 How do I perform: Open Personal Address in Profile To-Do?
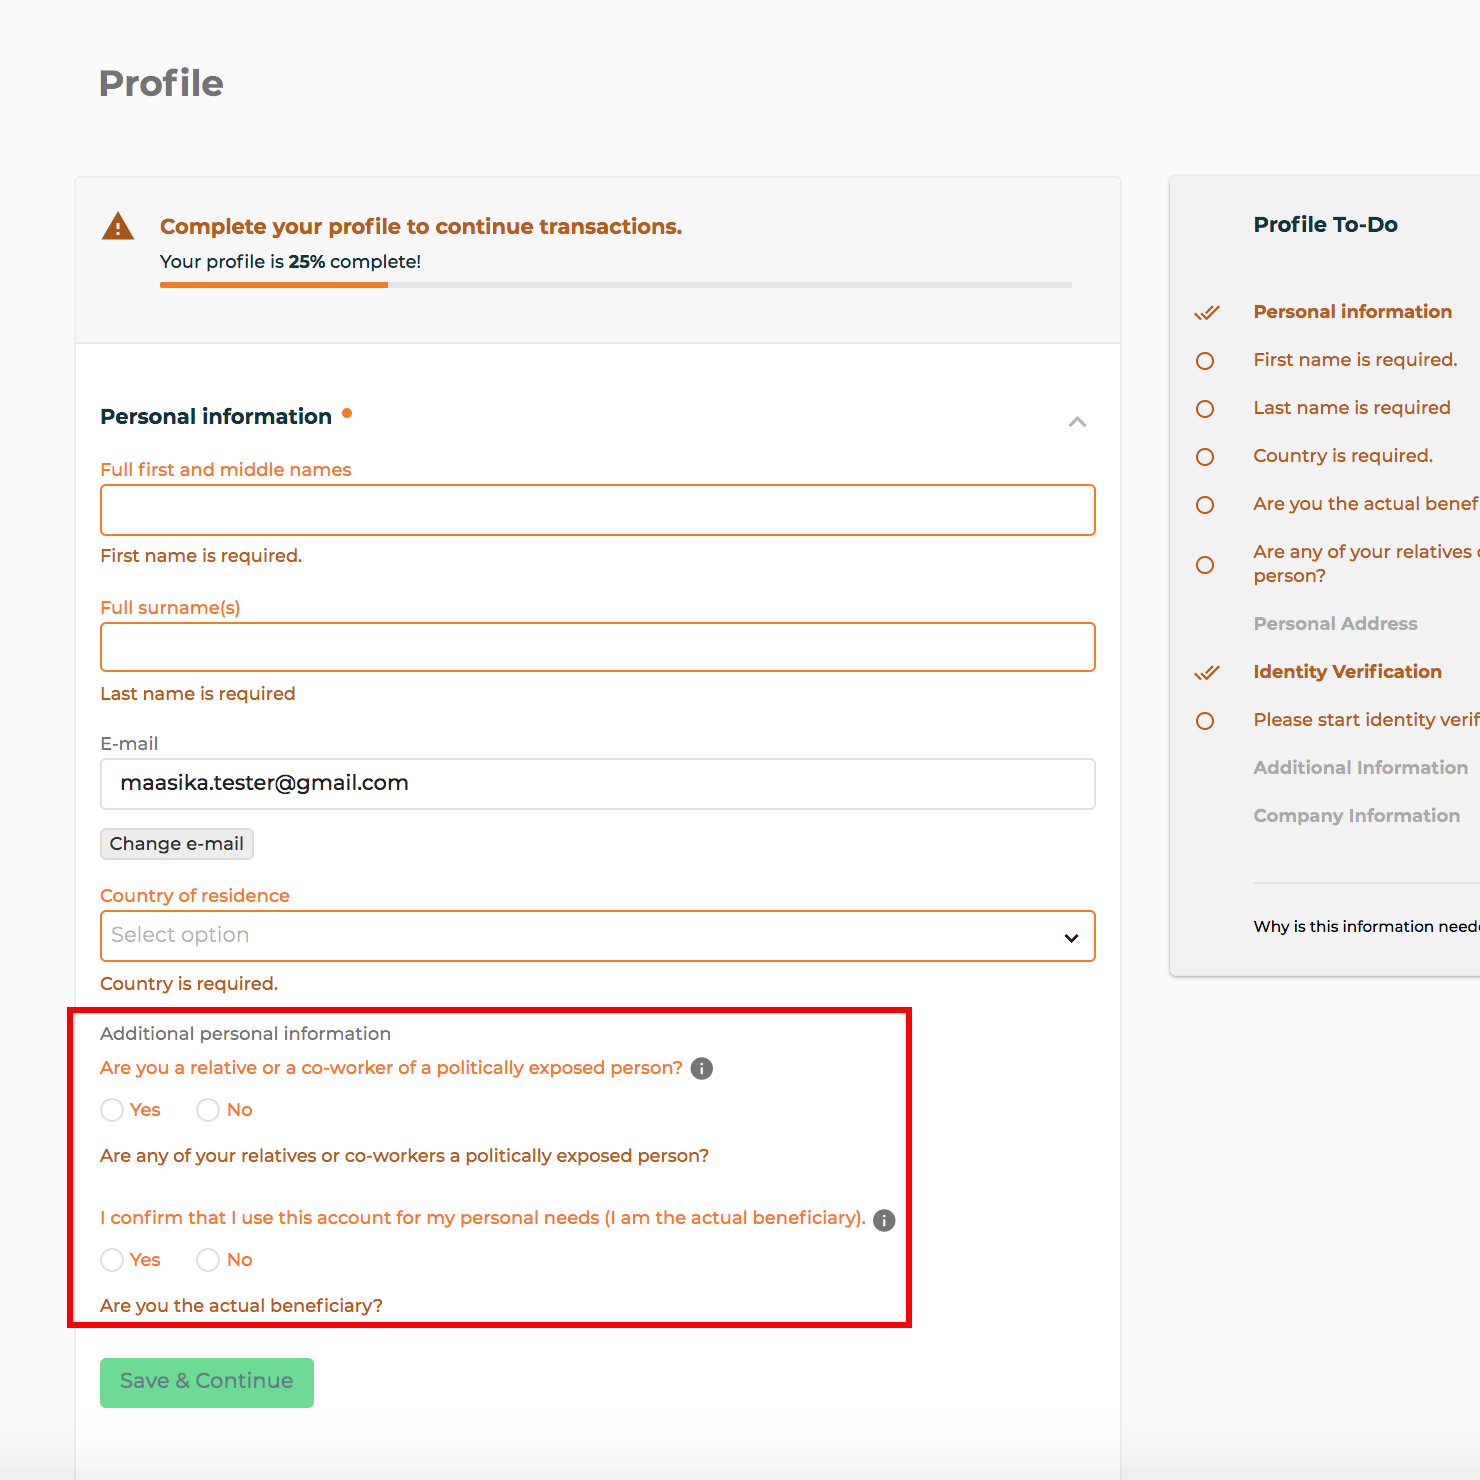pyautogui.click(x=1335, y=624)
